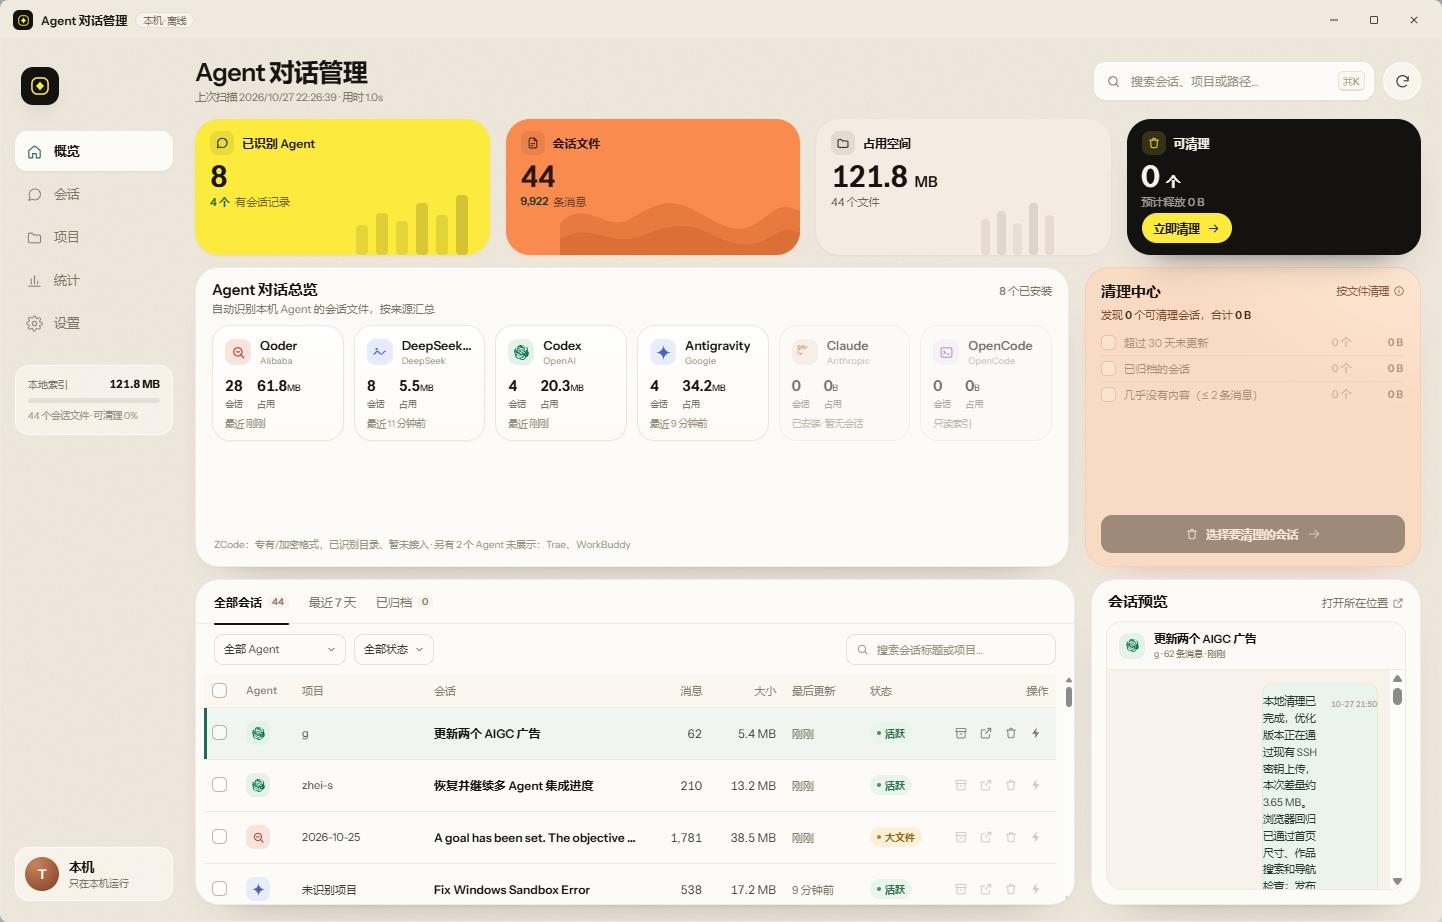Click the OpenCode agent card
Viewport: 1442px width, 922px height.
tap(986, 383)
